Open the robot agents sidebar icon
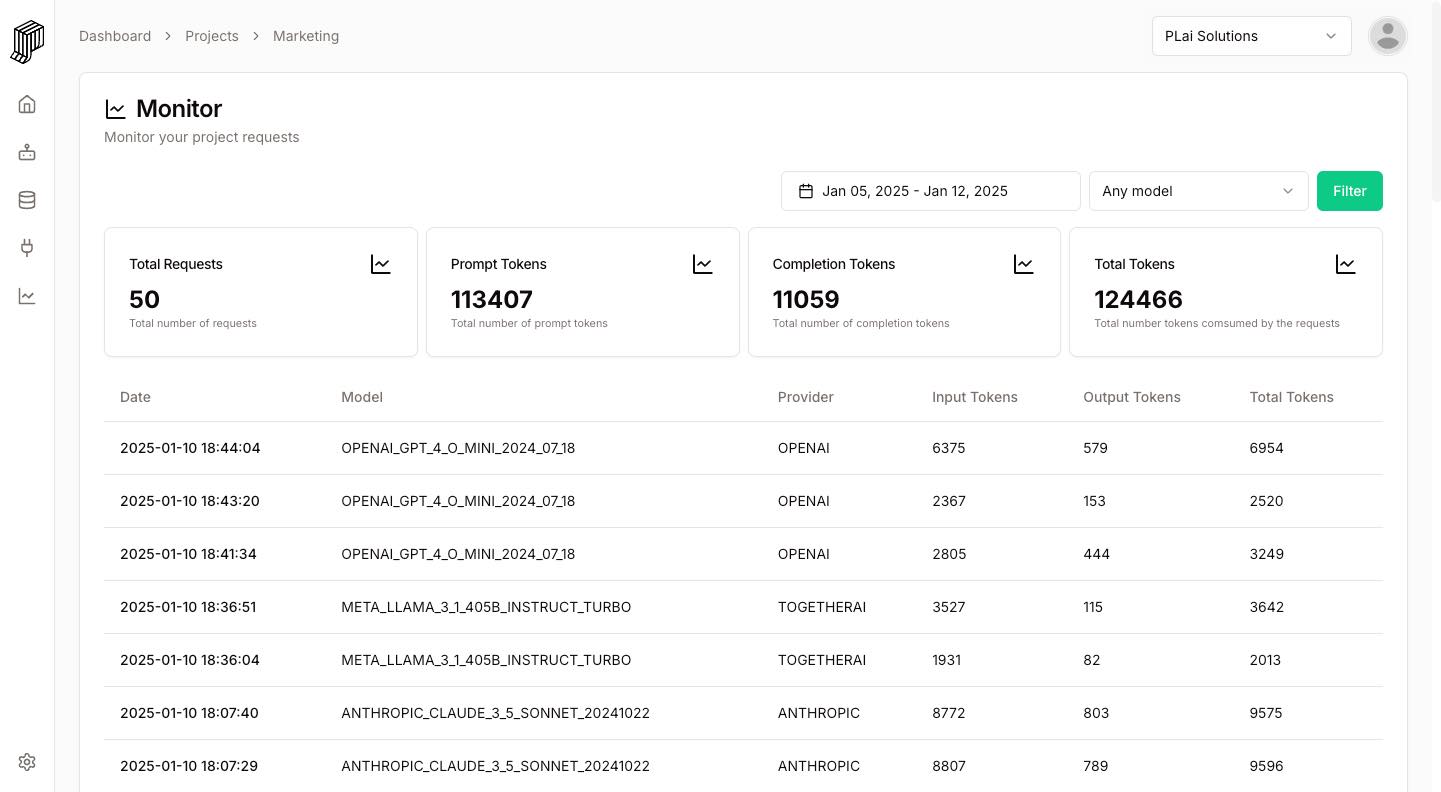 (x=27, y=152)
